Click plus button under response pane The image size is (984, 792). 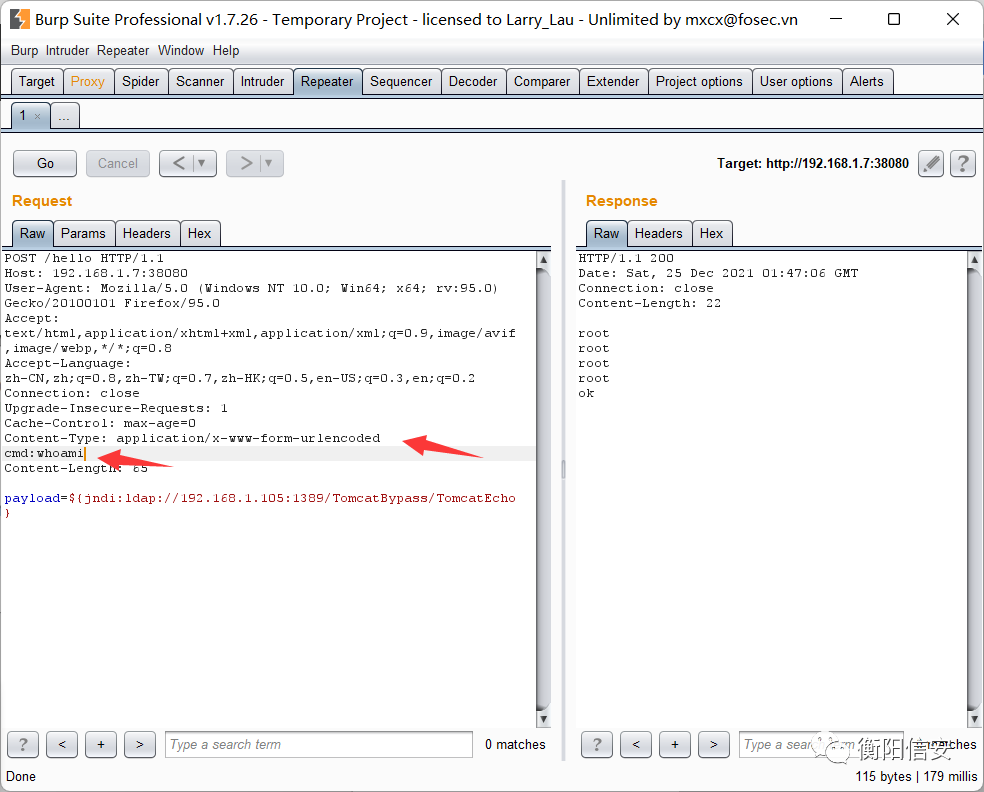pyautogui.click(x=675, y=745)
